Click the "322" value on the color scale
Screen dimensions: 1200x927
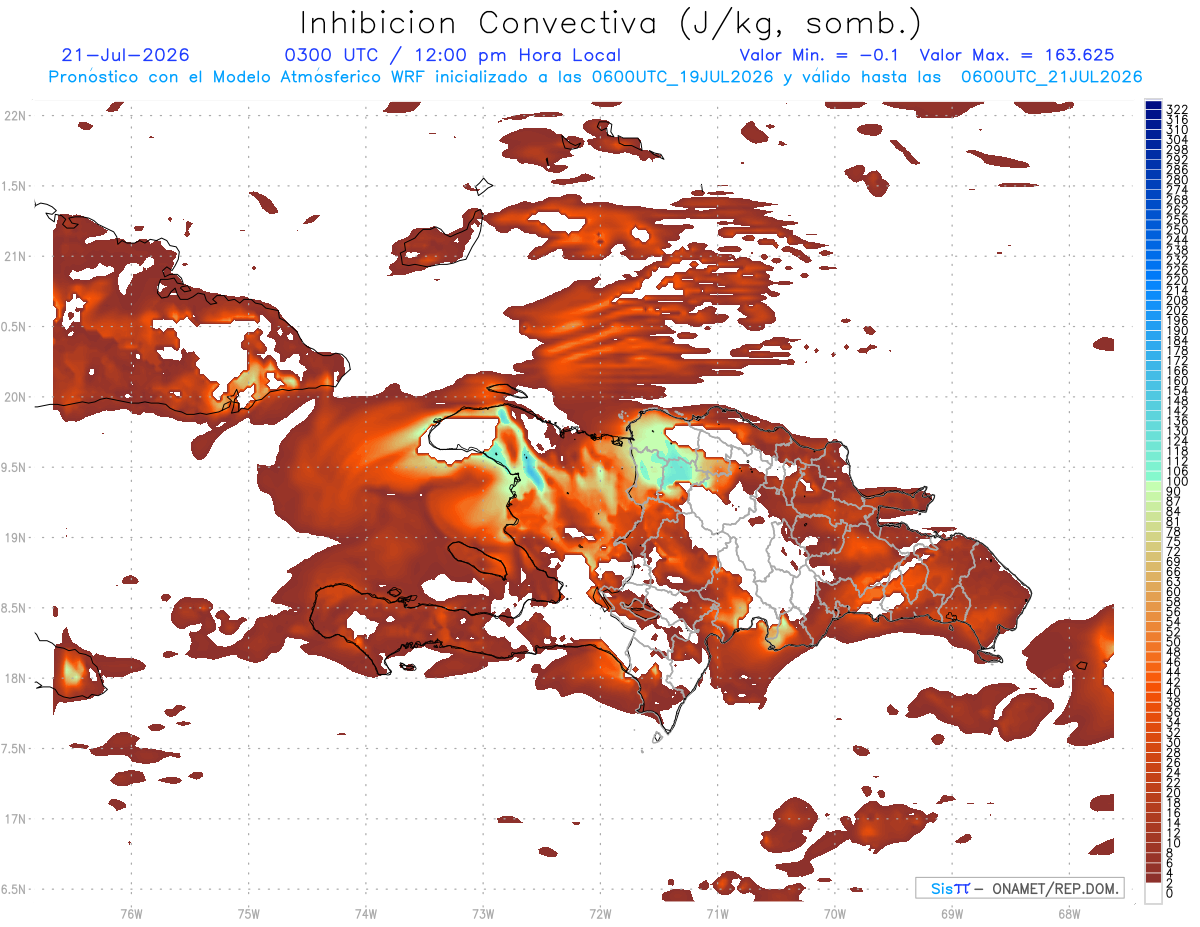pyautogui.click(x=1176, y=108)
